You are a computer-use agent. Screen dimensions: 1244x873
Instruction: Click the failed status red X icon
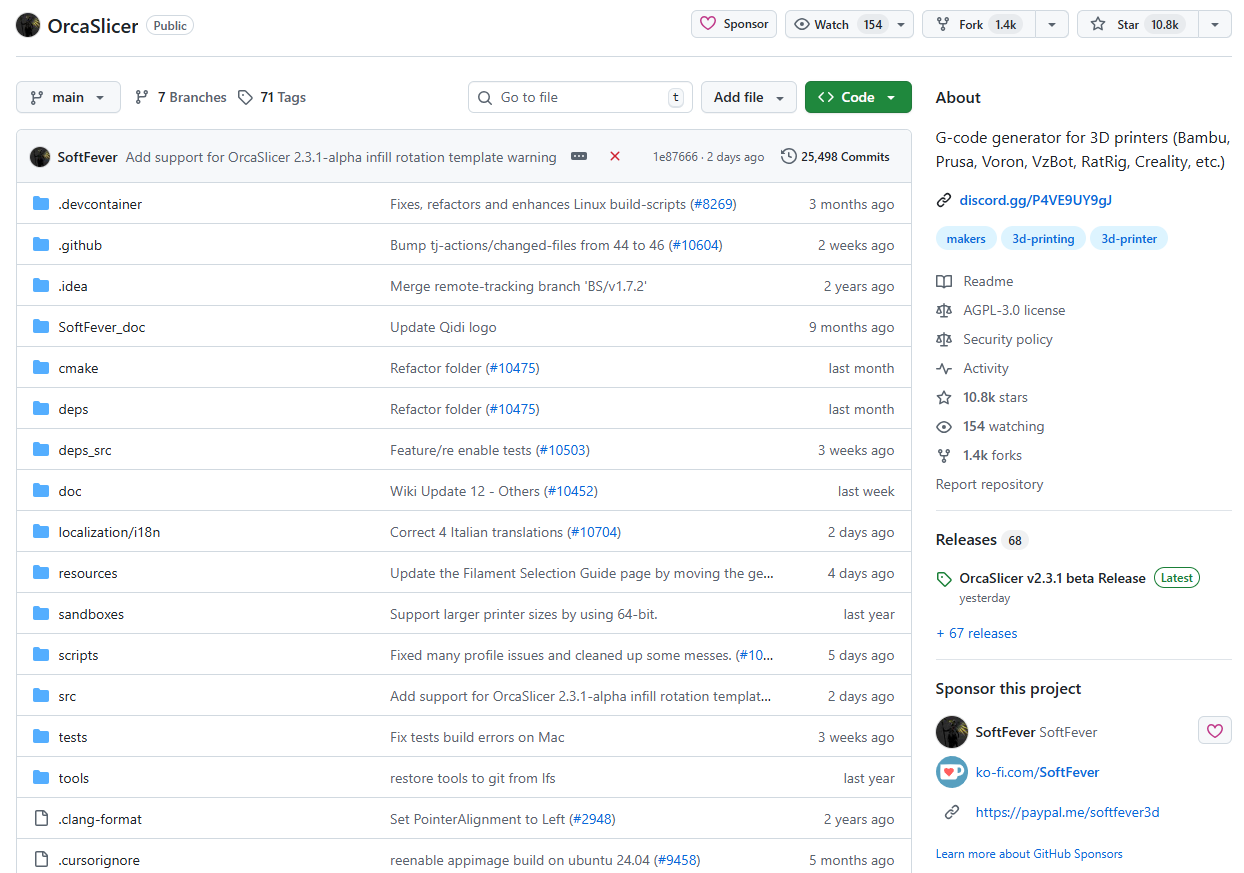tap(615, 156)
